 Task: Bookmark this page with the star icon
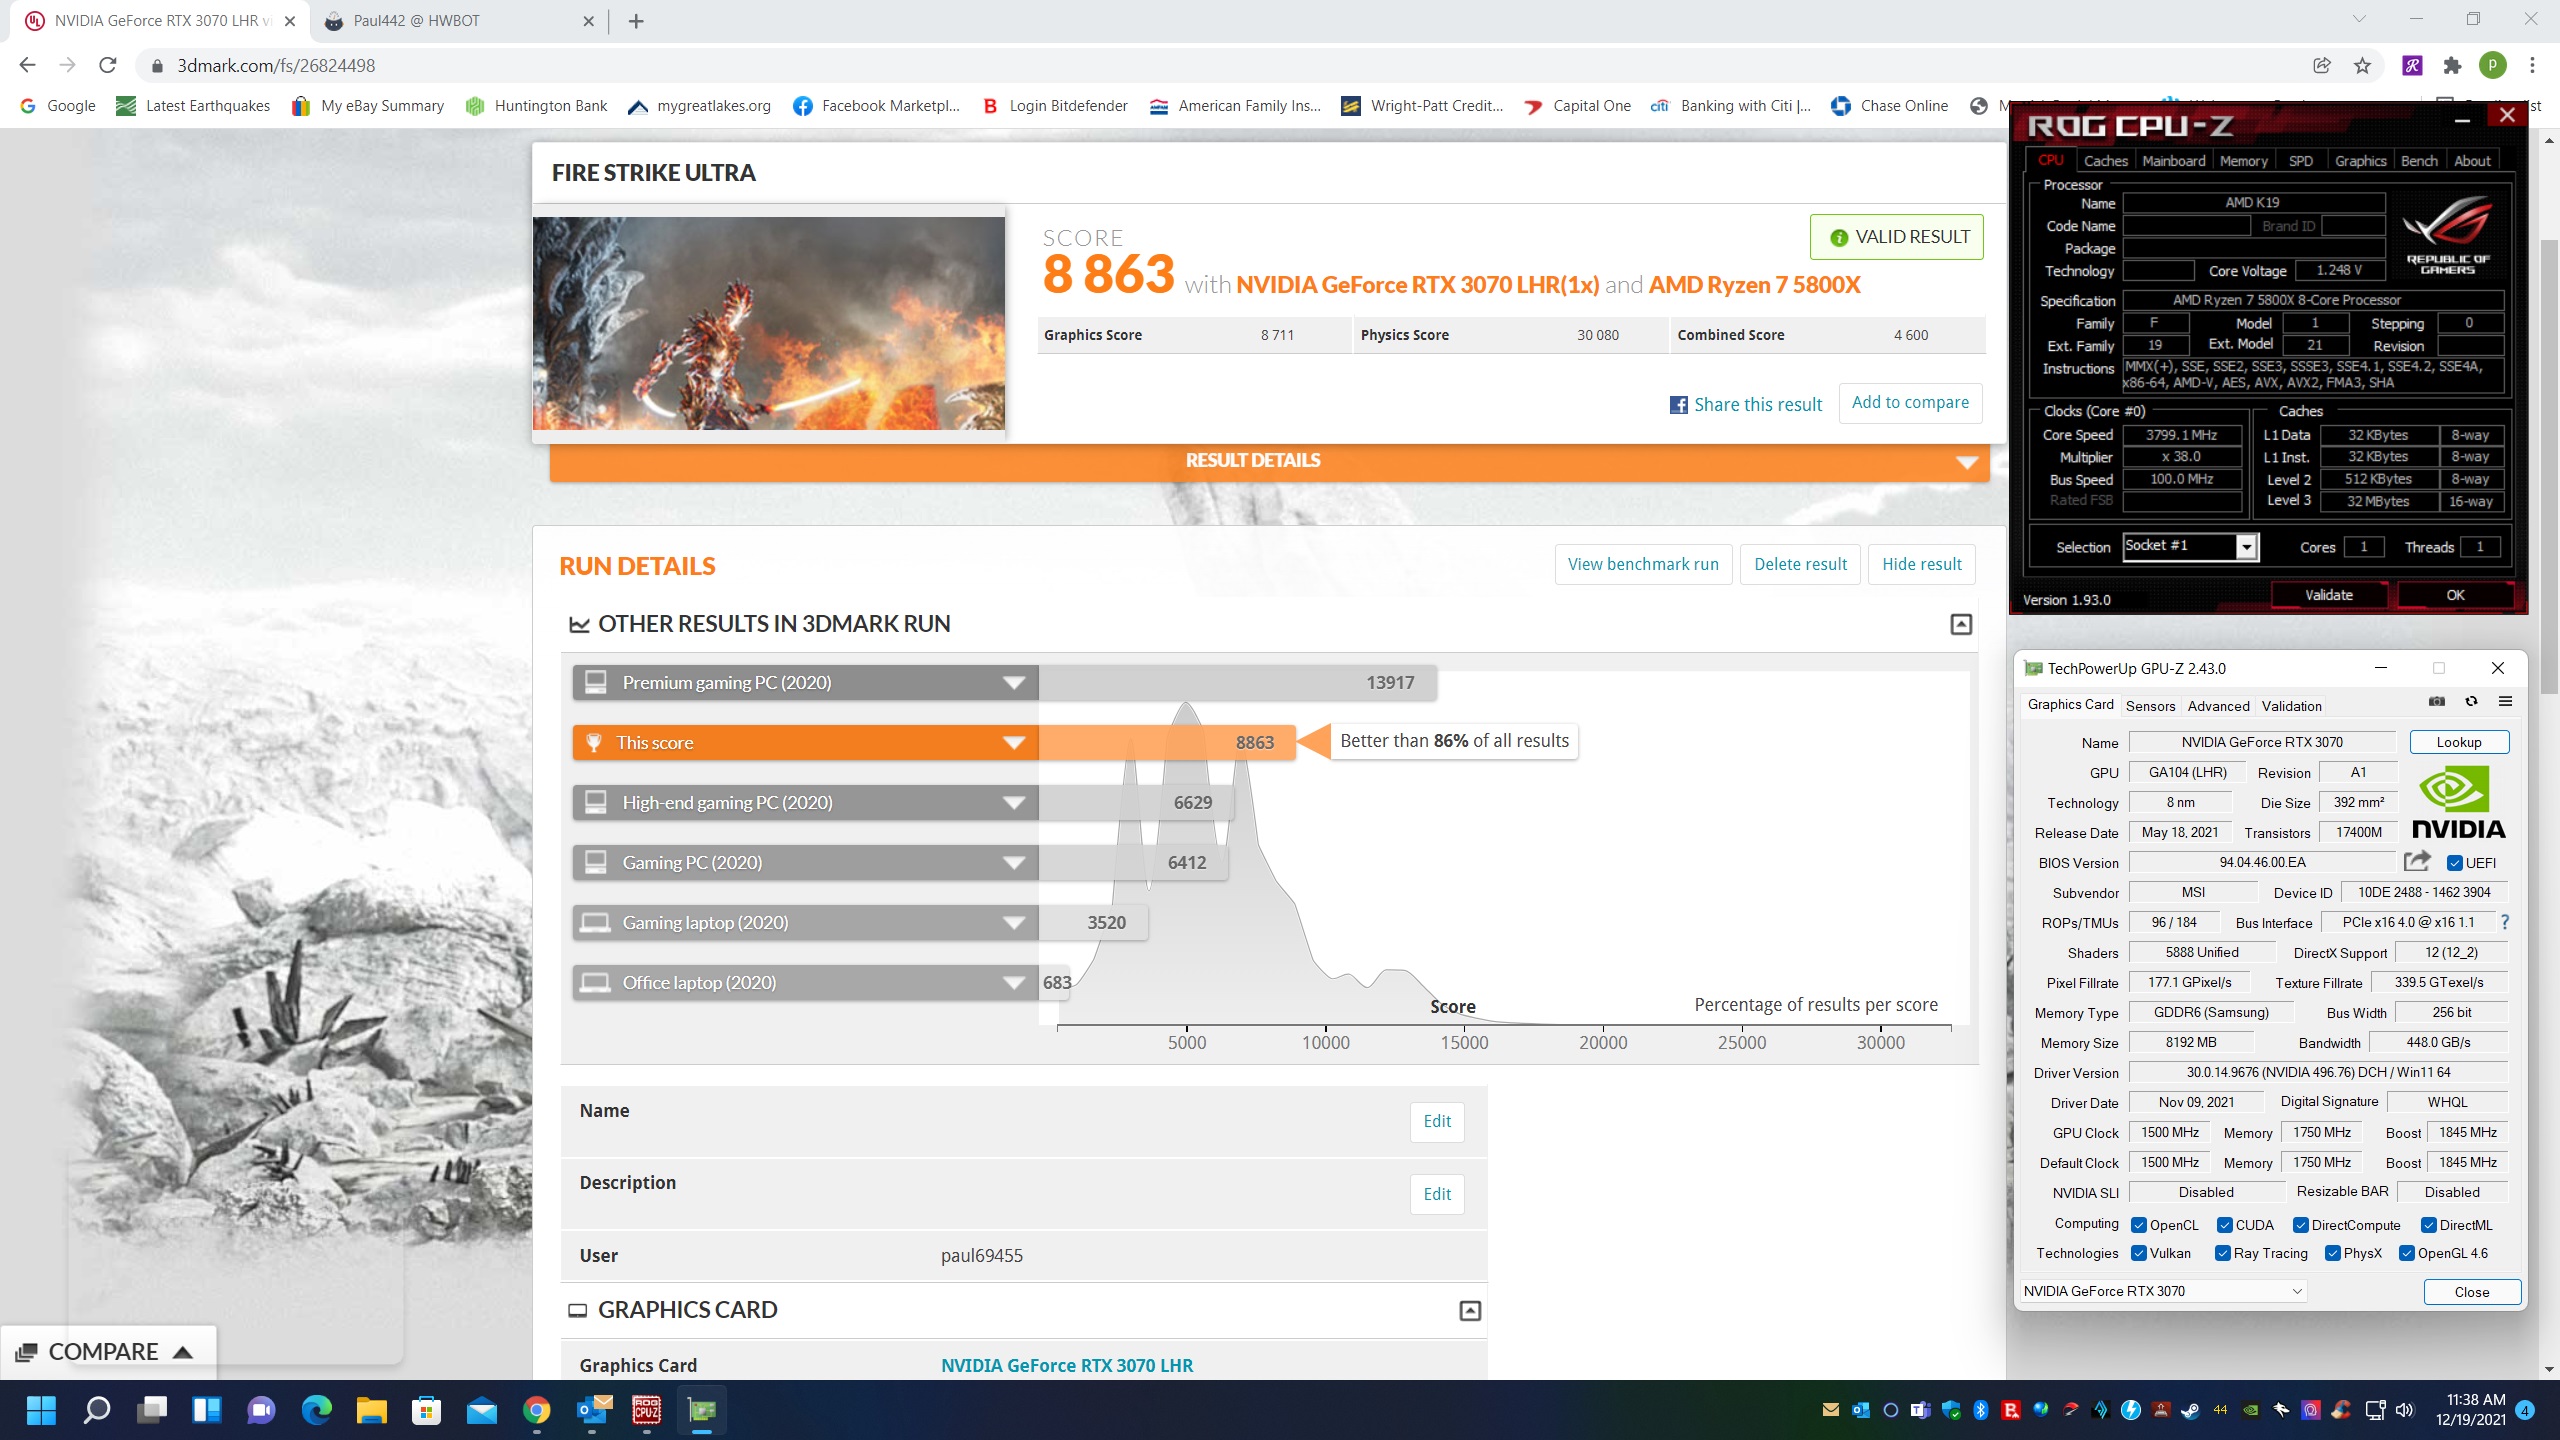pos(2362,66)
